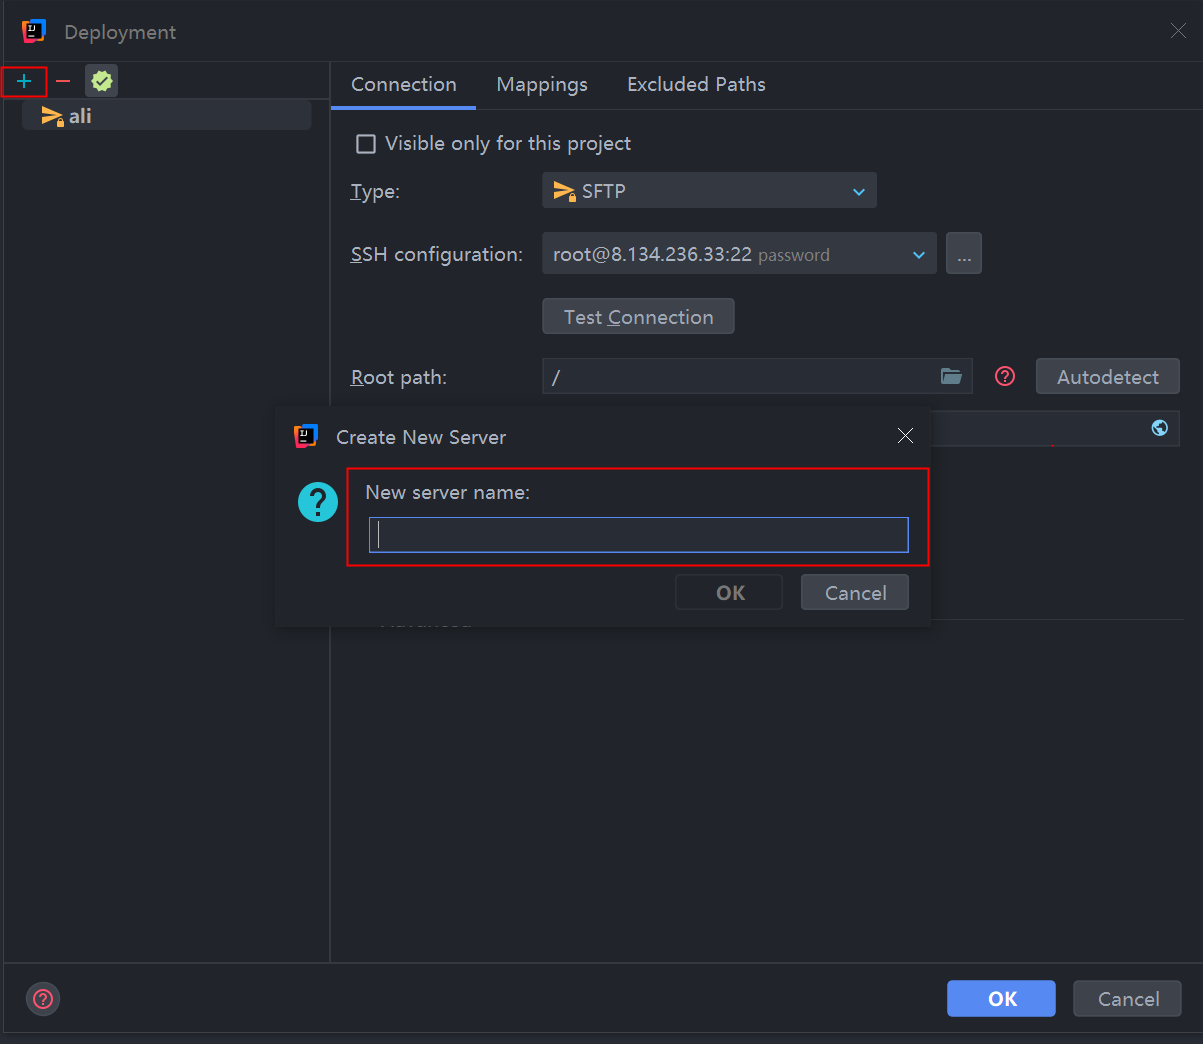Screen dimensions: 1203x1044
Task: Click Cancel in Create New Server dialog
Action: coord(855,593)
